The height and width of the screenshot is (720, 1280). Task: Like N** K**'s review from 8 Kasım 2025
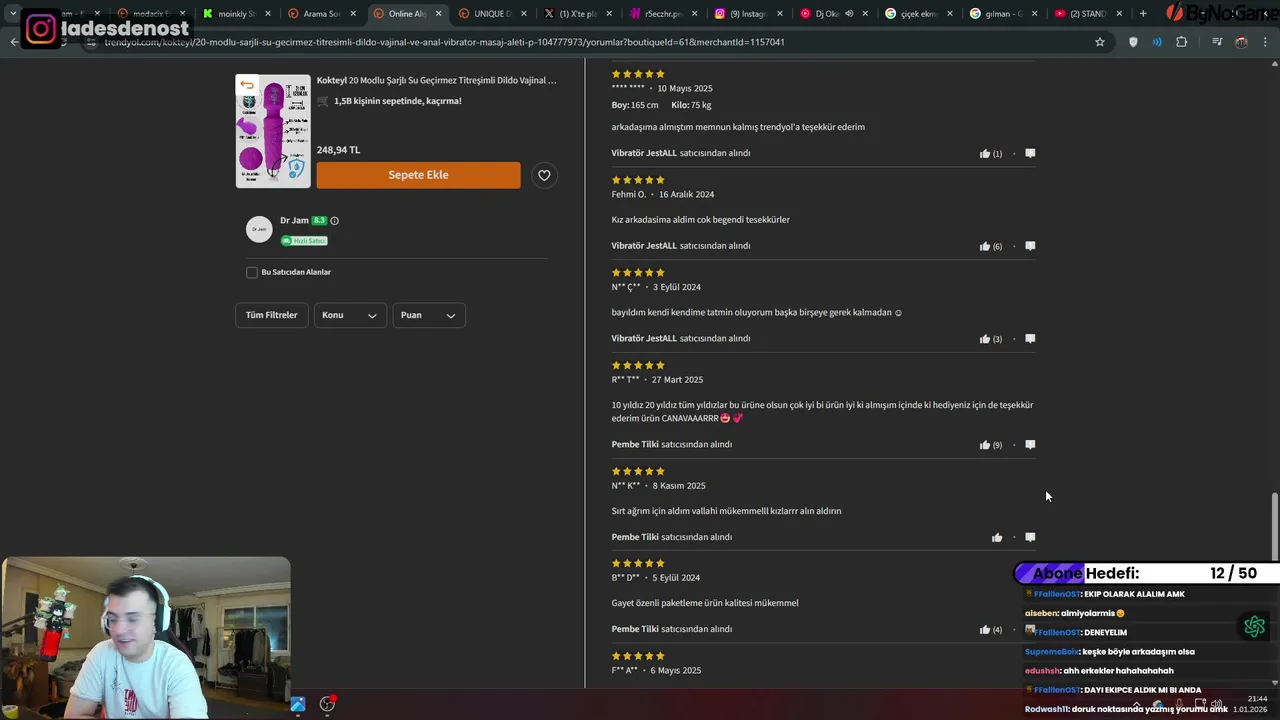click(x=997, y=538)
